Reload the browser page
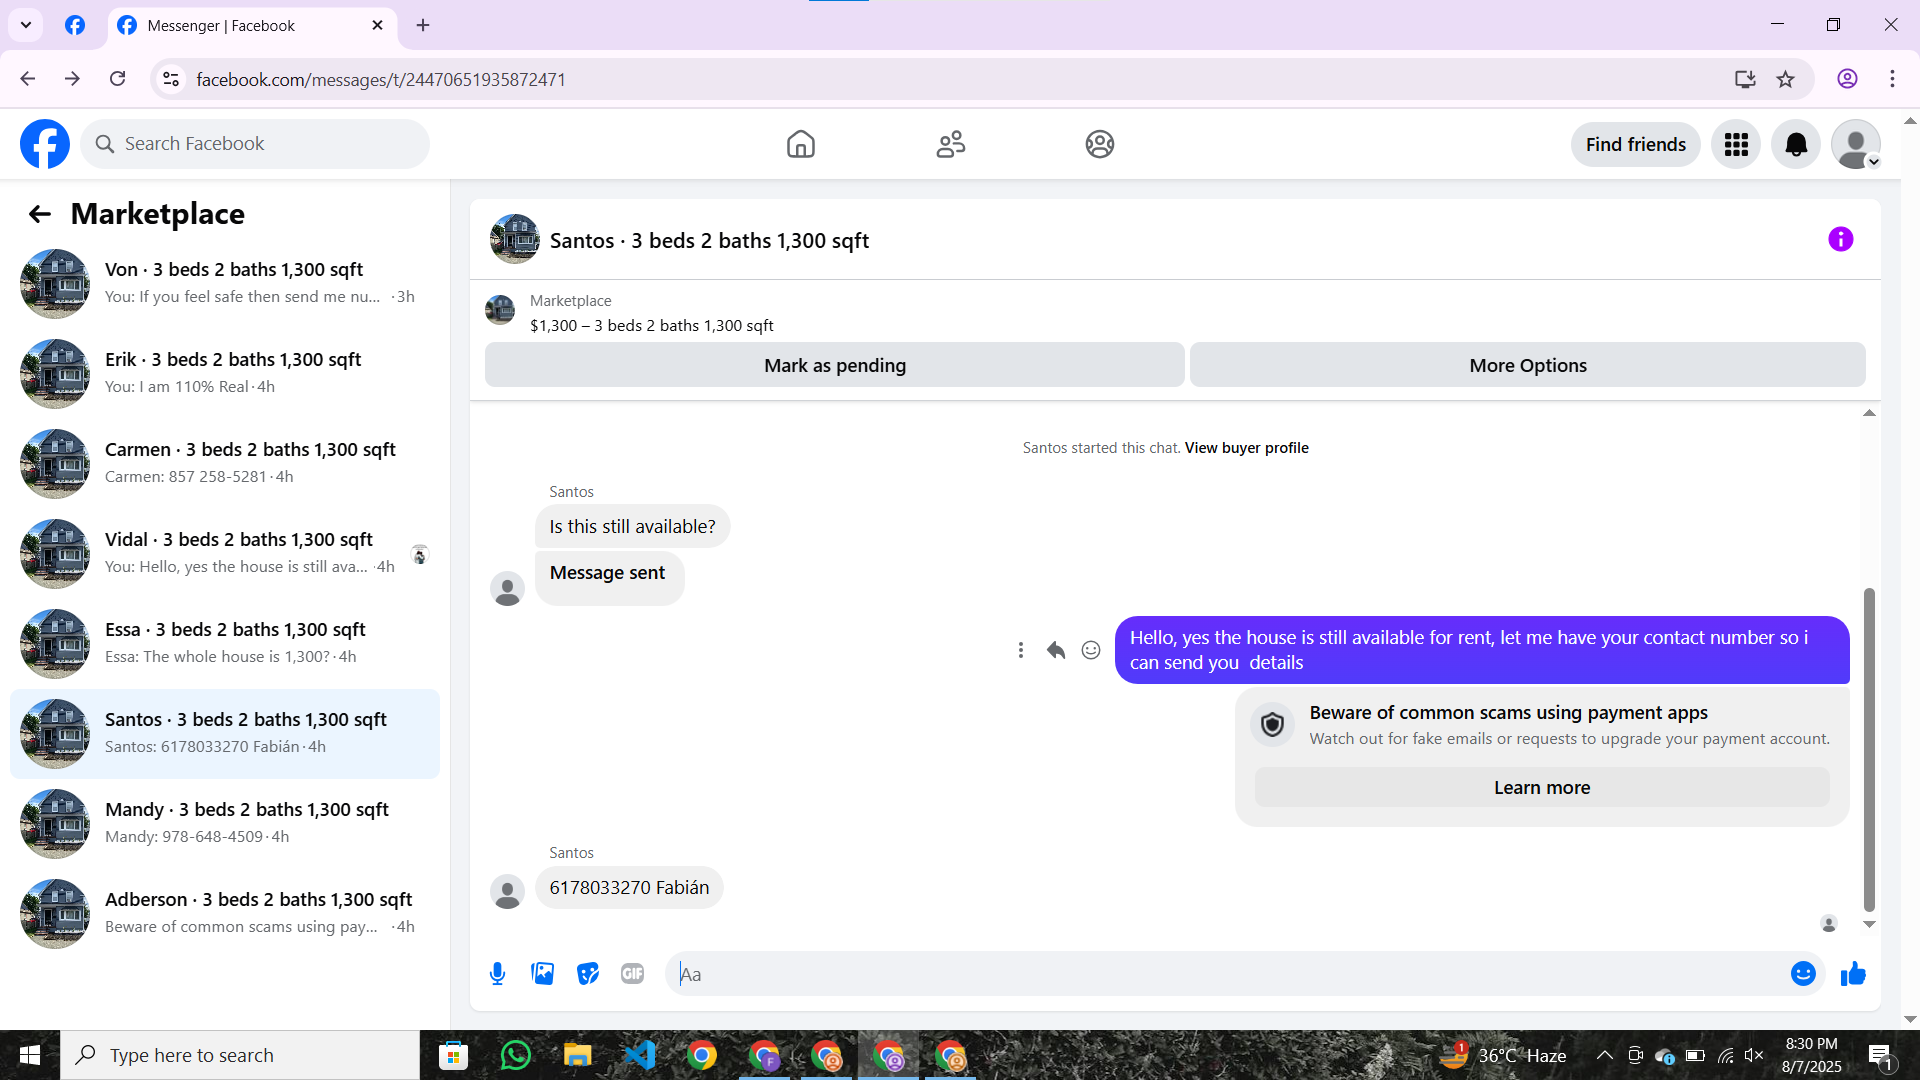The image size is (1920, 1080). pyautogui.click(x=118, y=79)
